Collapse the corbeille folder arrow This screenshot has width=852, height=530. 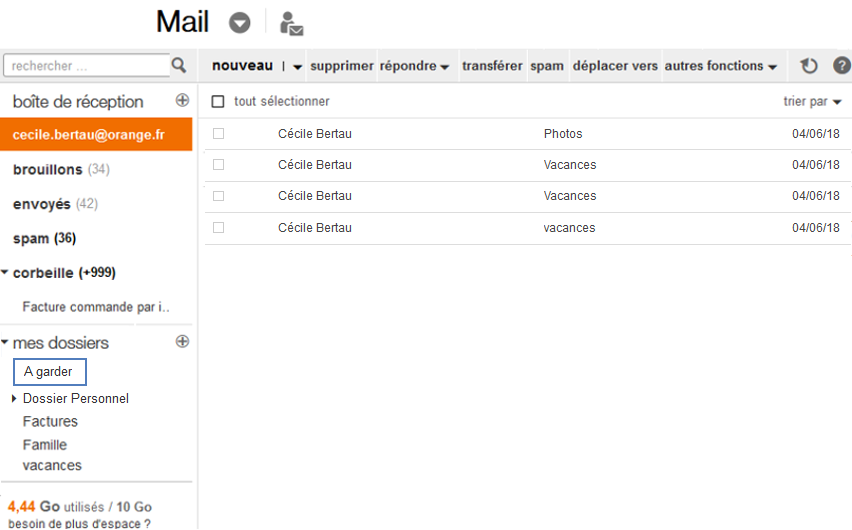4,272
